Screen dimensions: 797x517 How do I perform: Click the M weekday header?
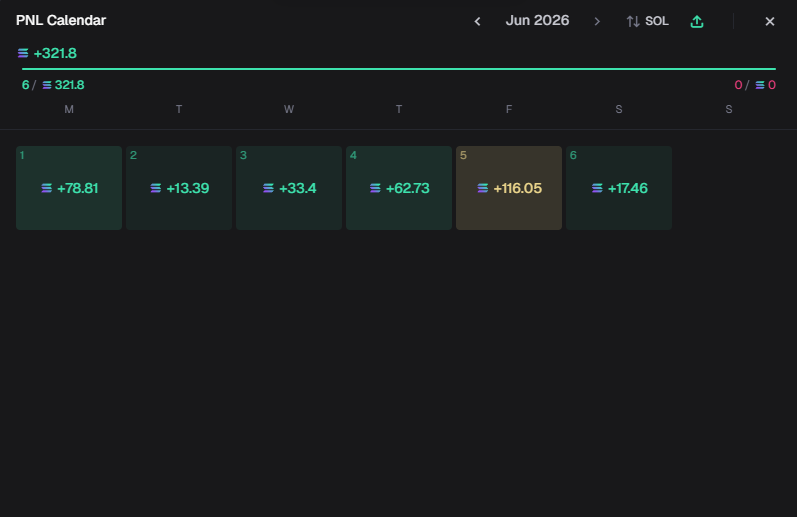coord(69,109)
